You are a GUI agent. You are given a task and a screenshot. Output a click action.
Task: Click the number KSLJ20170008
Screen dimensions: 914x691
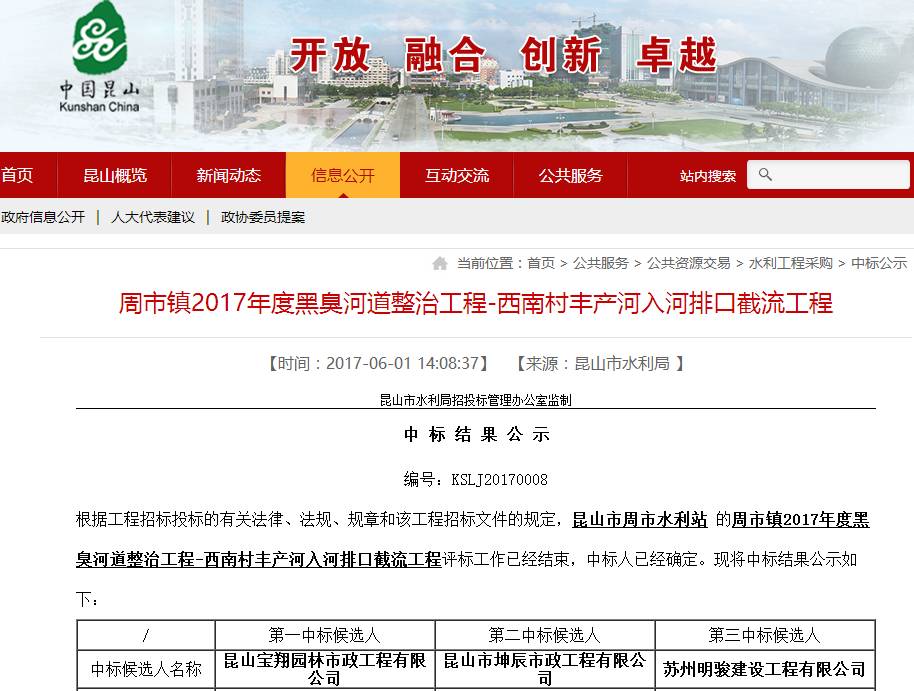coord(500,480)
